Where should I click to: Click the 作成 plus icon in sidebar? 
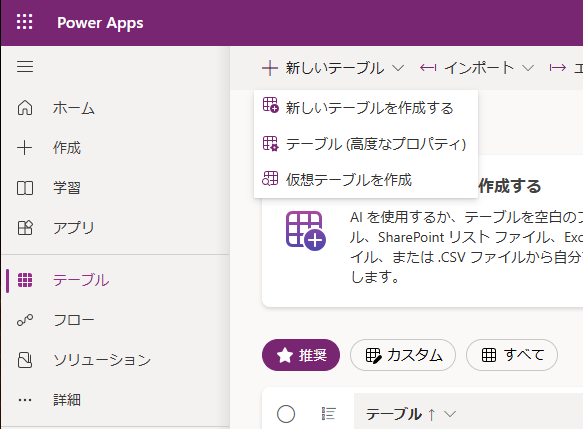tap(25, 148)
